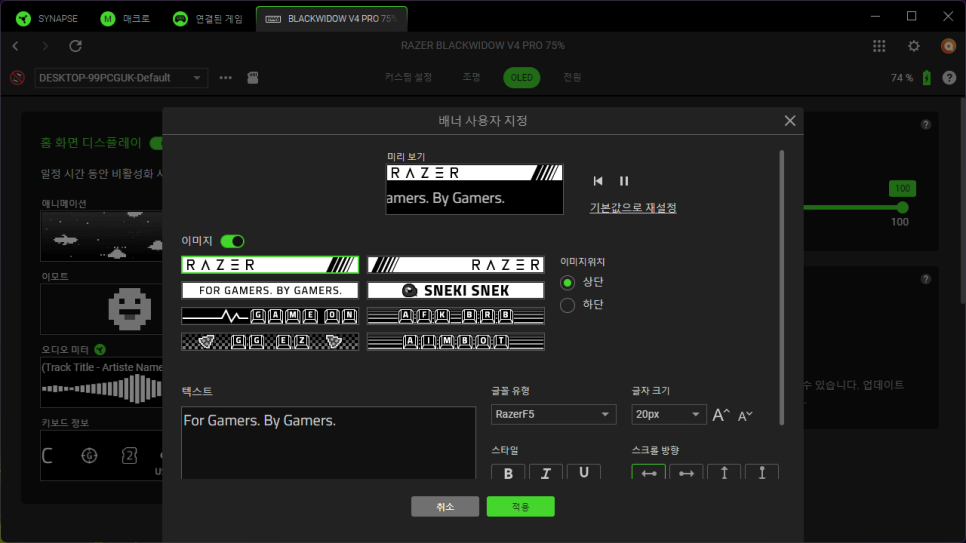Viewport: 966px width, 543px height.
Task: Open the Synapse home tab
Action: tap(46, 18)
